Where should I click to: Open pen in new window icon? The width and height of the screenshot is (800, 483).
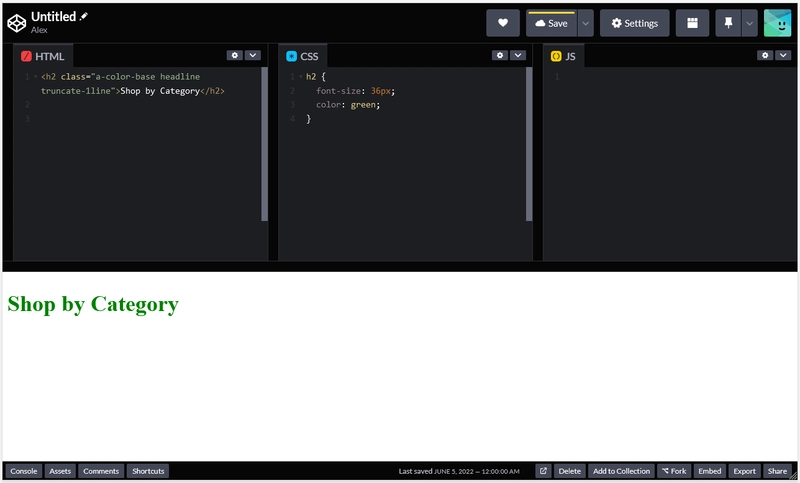543,471
